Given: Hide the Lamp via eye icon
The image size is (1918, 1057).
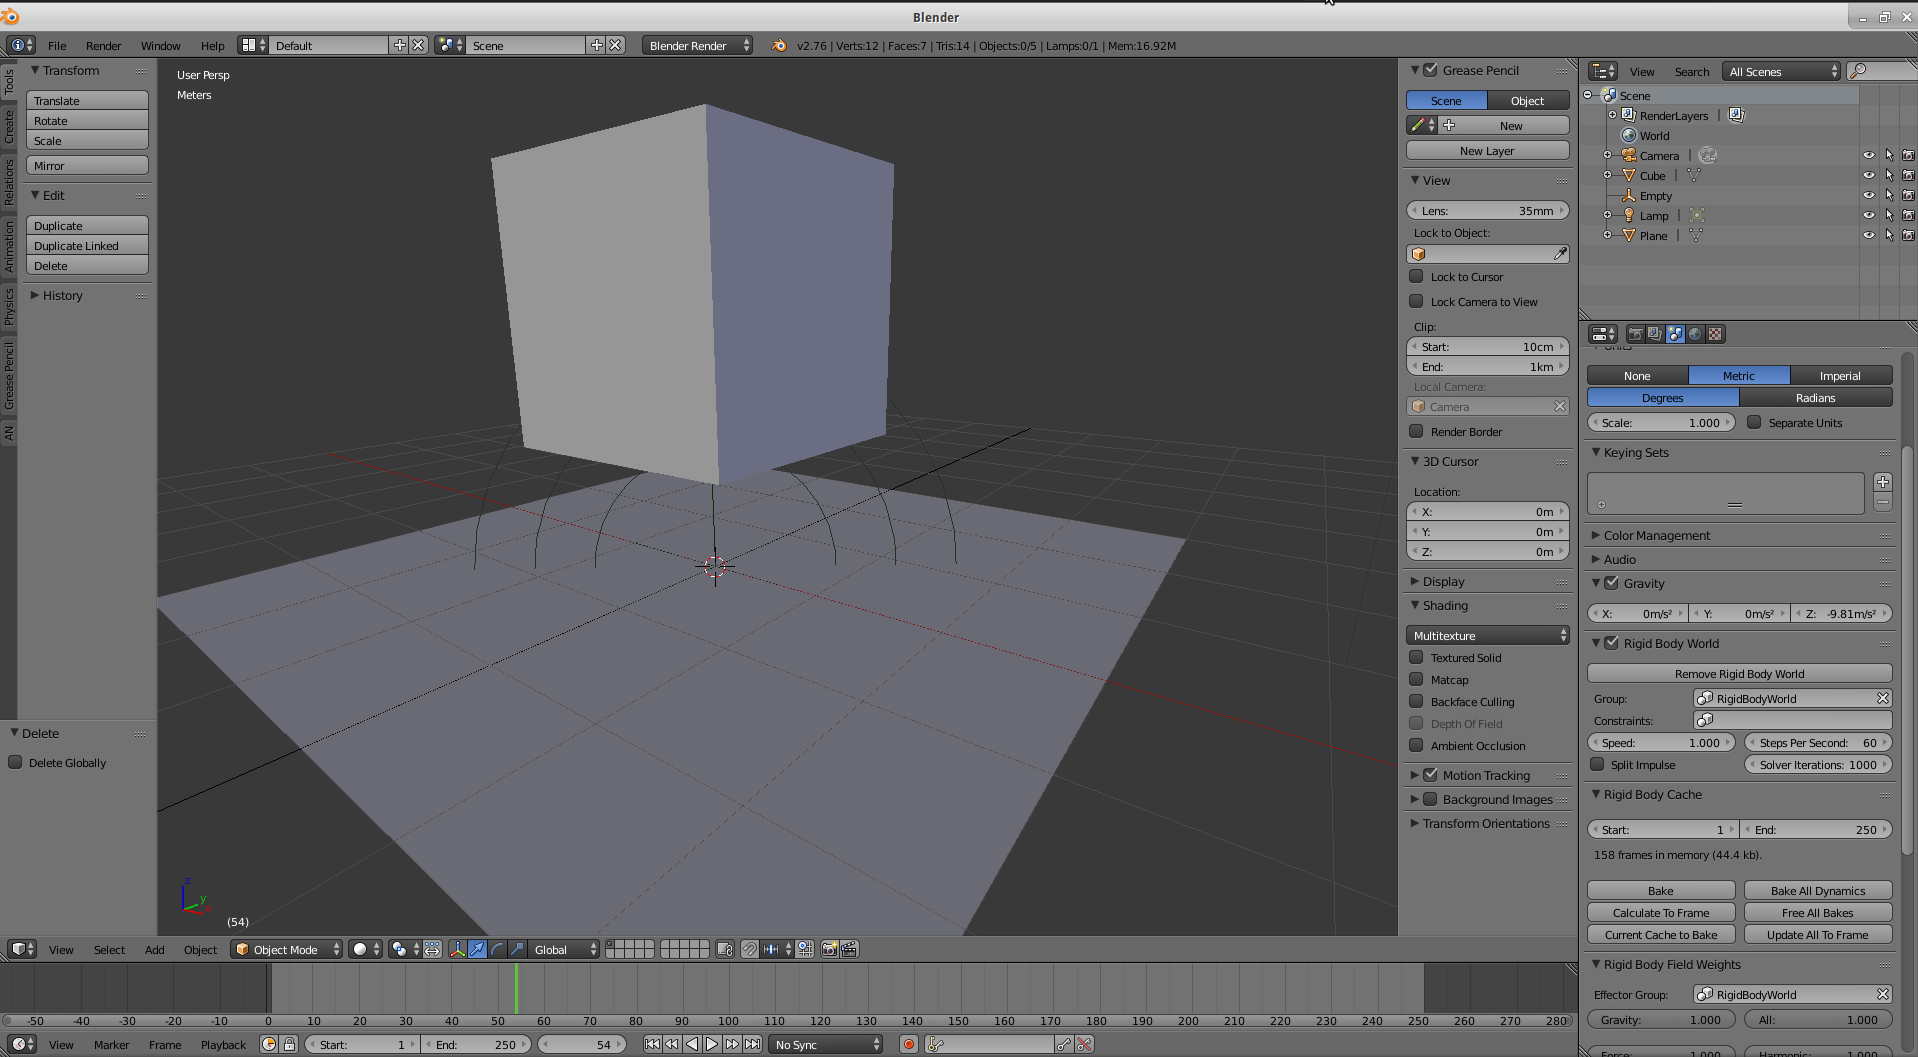Looking at the screenshot, I should click(x=1868, y=215).
